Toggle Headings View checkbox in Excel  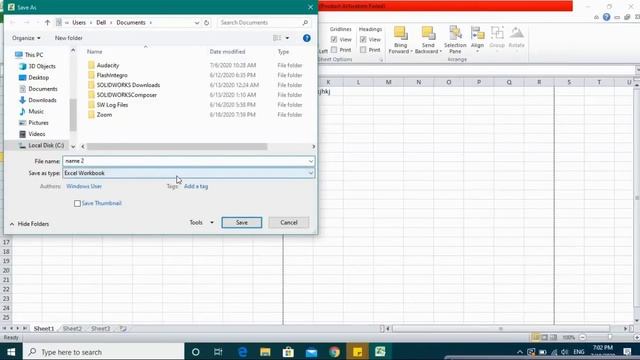click(x=363, y=40)
